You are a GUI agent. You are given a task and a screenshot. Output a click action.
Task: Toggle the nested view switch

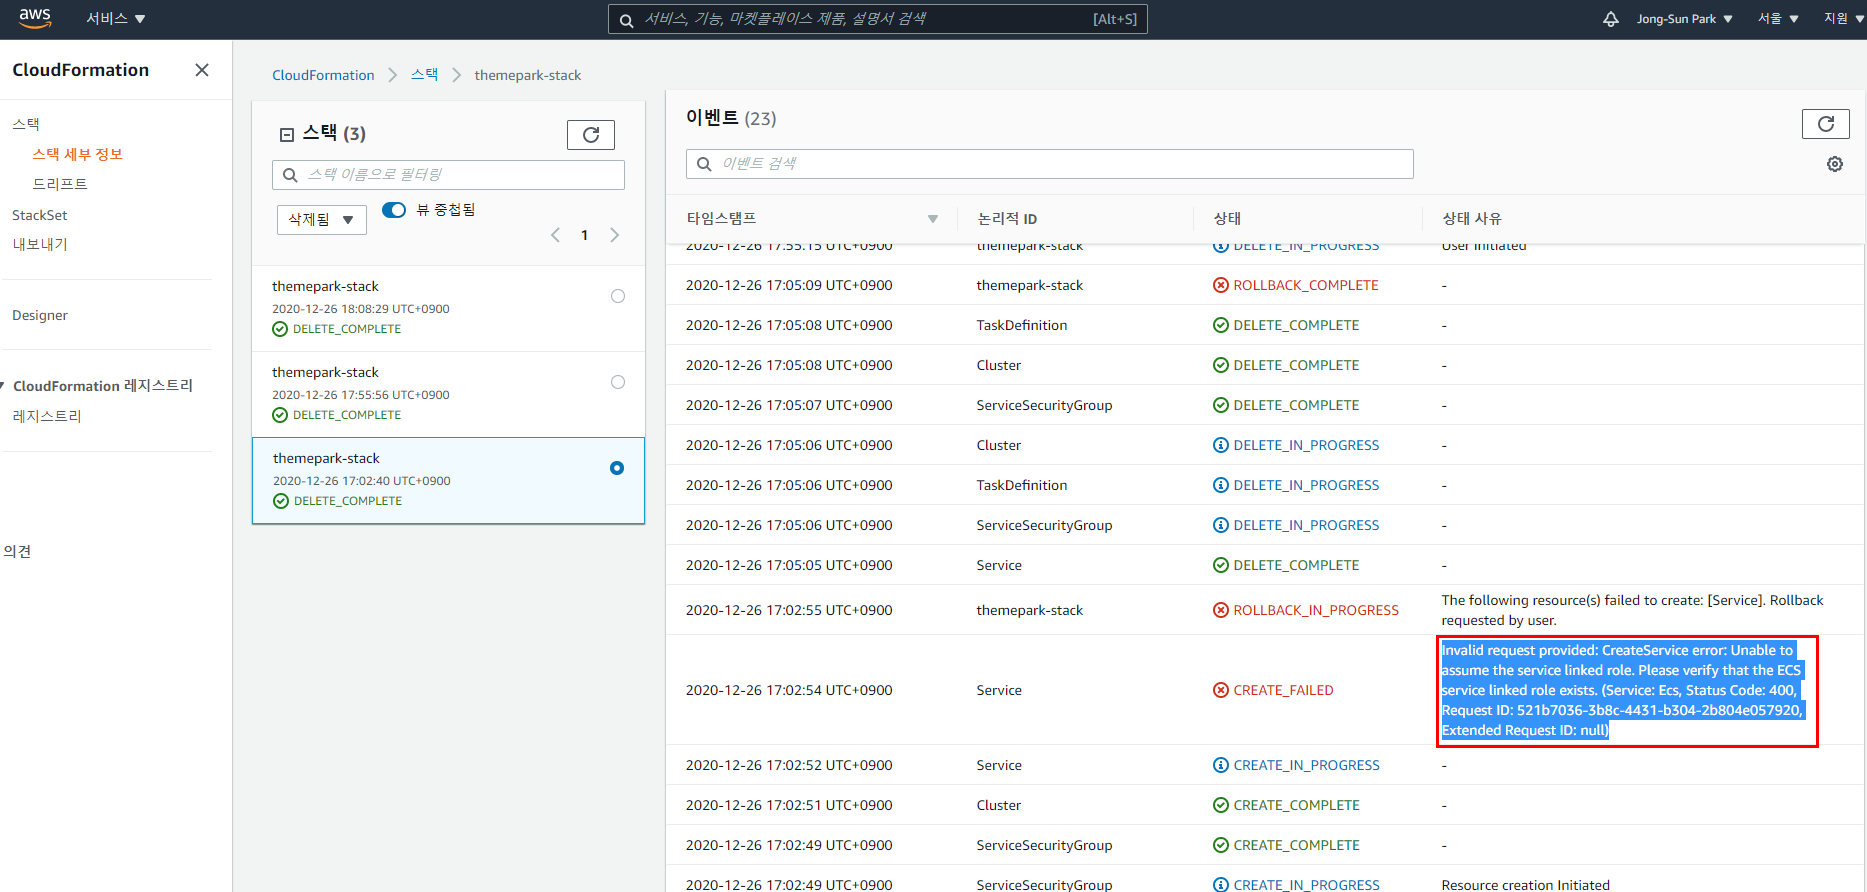394,210
